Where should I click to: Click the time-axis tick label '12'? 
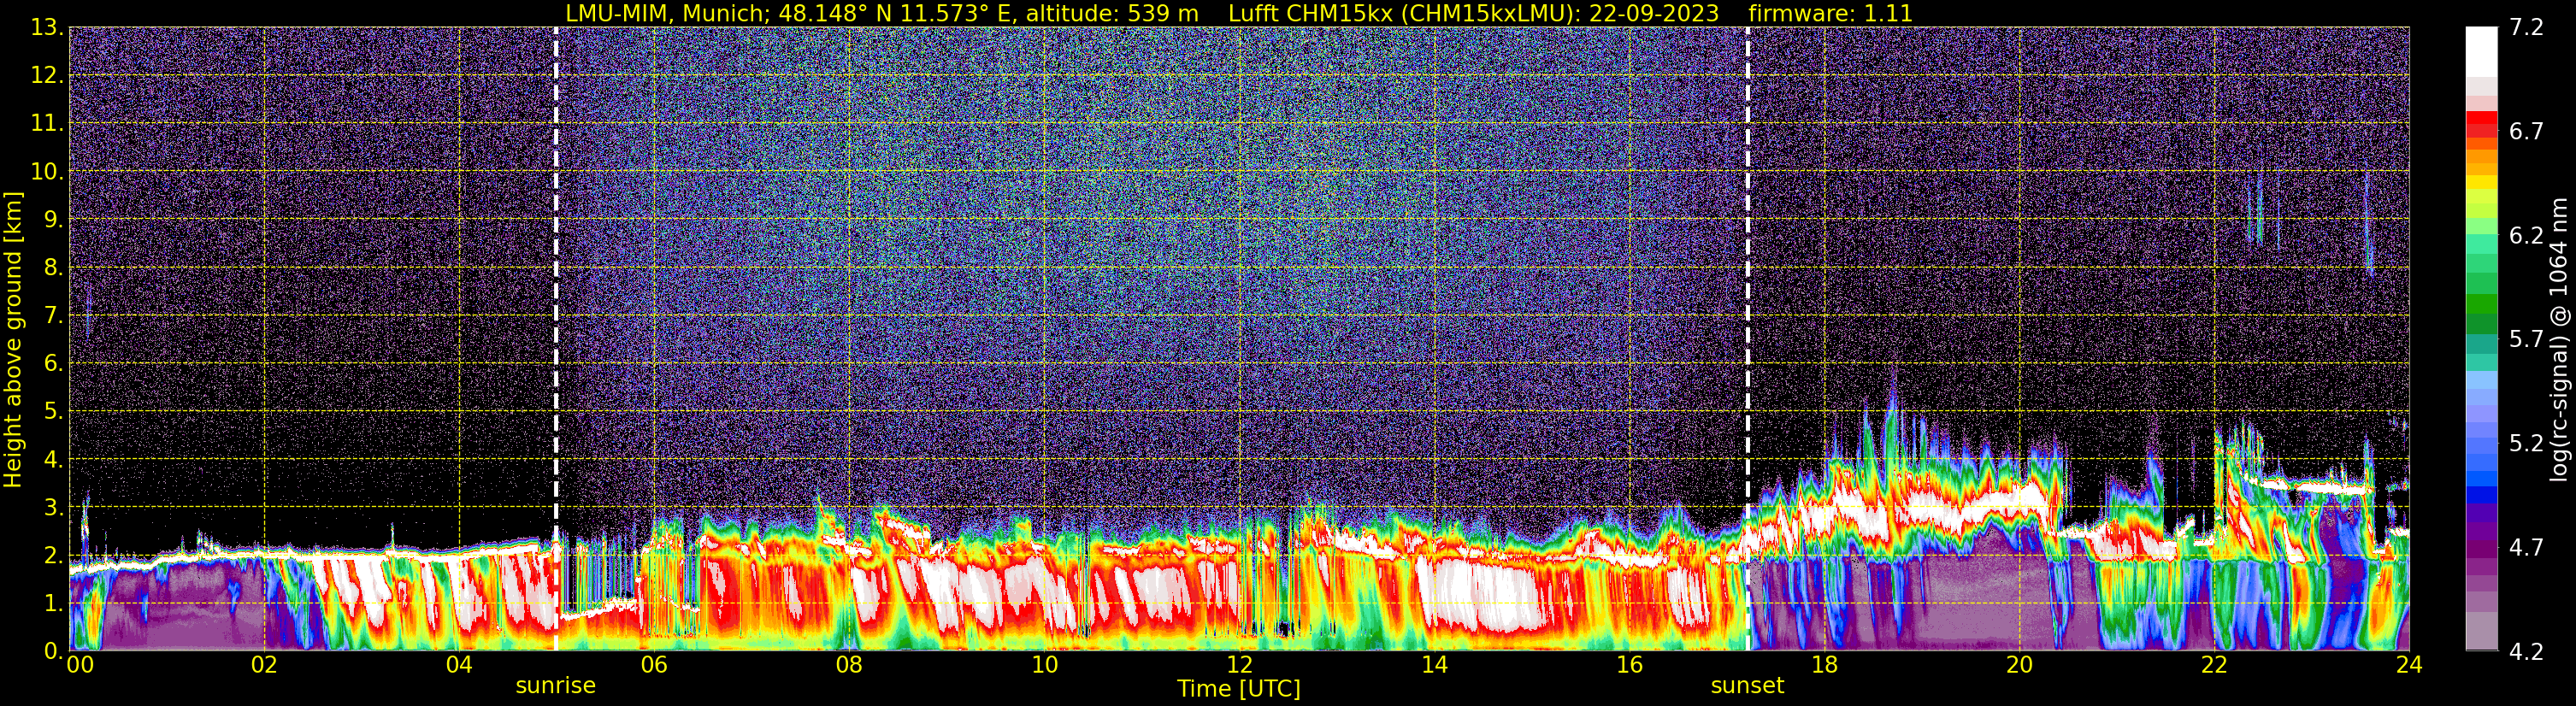[x=1239, y=666]
